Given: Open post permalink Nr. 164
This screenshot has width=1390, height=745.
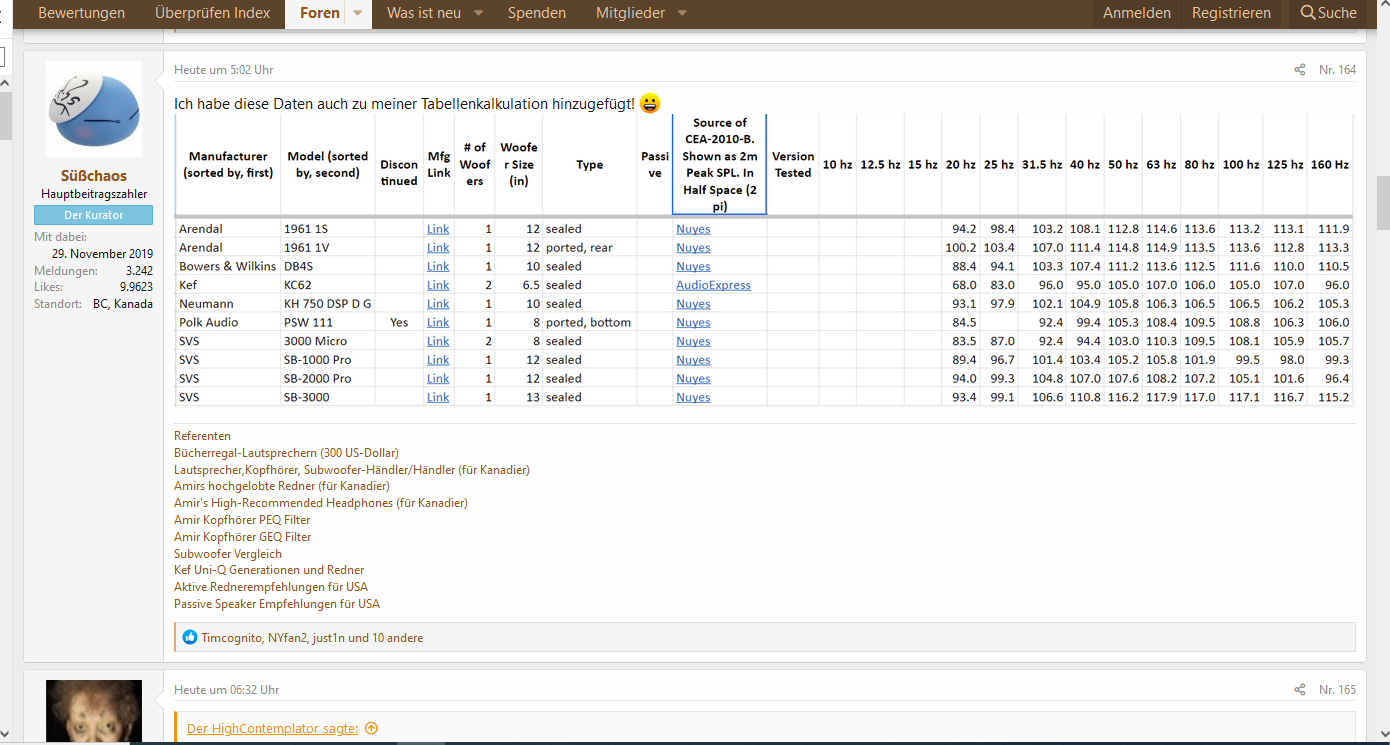Looking at the screenshot, I should coord(1337,70).
